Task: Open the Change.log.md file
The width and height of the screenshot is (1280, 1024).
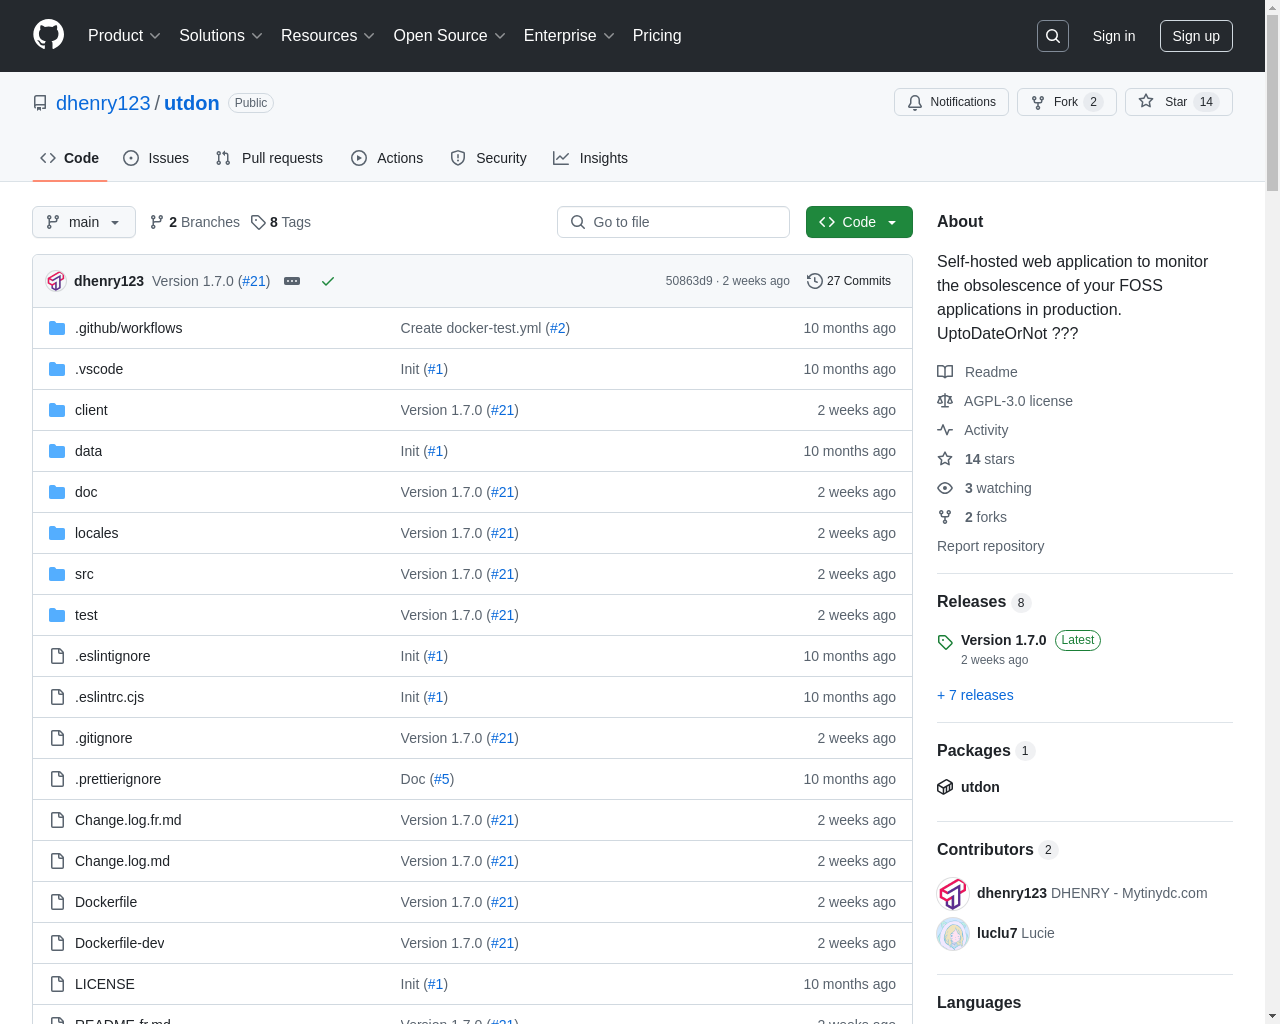Action: click(122, 861)
